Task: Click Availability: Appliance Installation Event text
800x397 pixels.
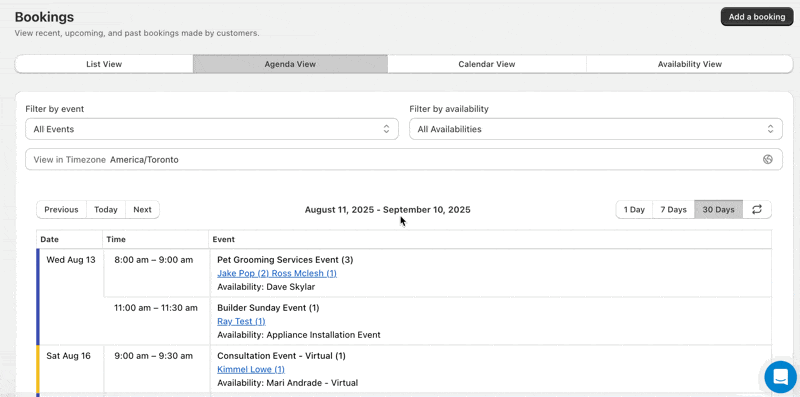Action: click(x=299, y=335)
